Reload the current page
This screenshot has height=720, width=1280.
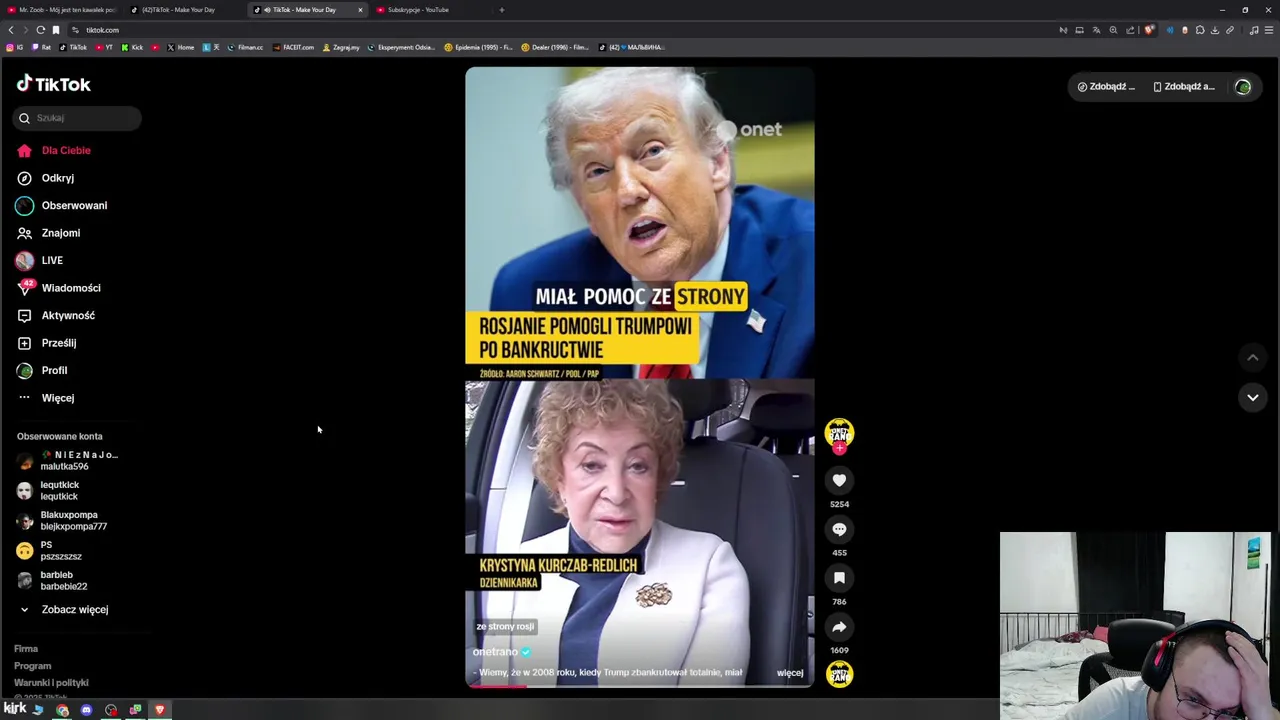40,30
